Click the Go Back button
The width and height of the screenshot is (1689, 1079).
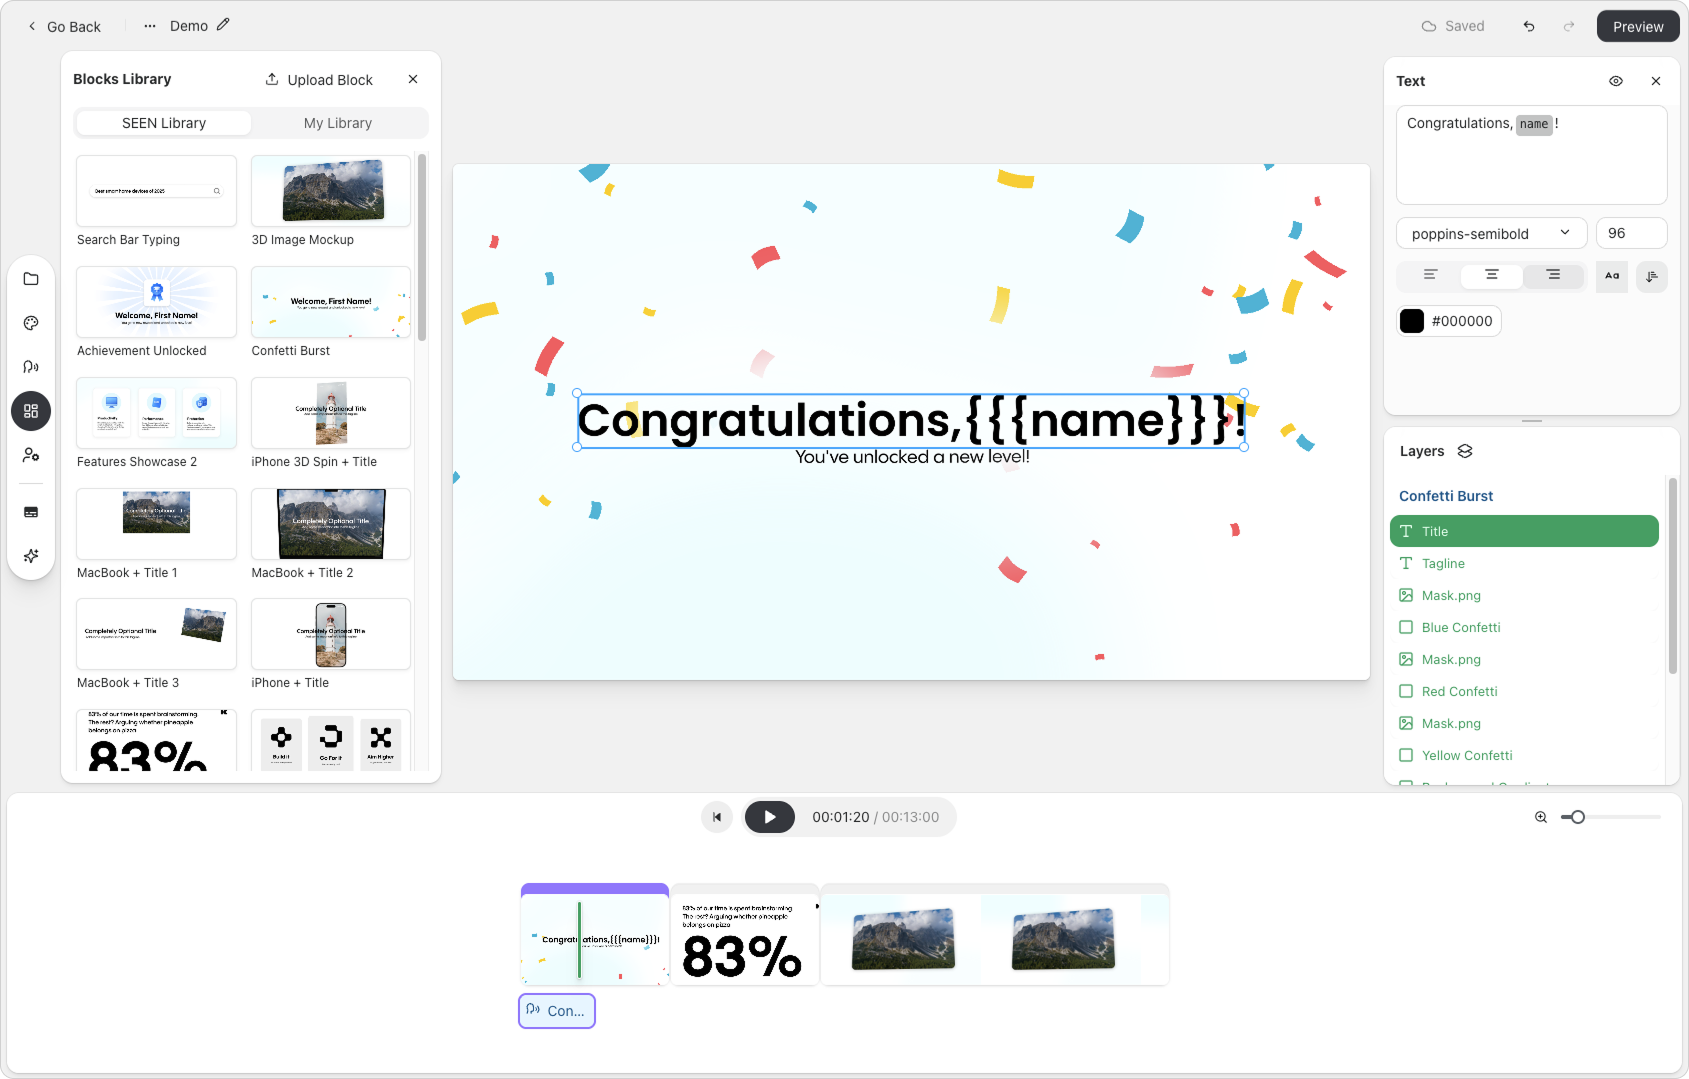point(64,26)
